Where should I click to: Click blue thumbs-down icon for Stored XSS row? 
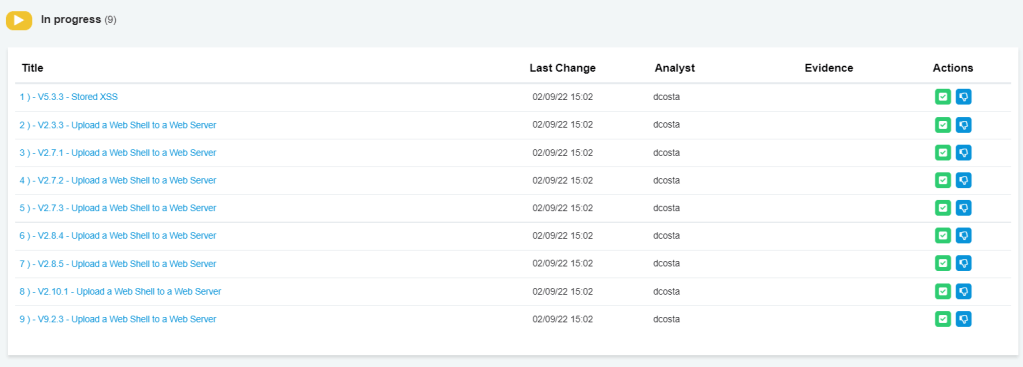click(x=964, y=97)
